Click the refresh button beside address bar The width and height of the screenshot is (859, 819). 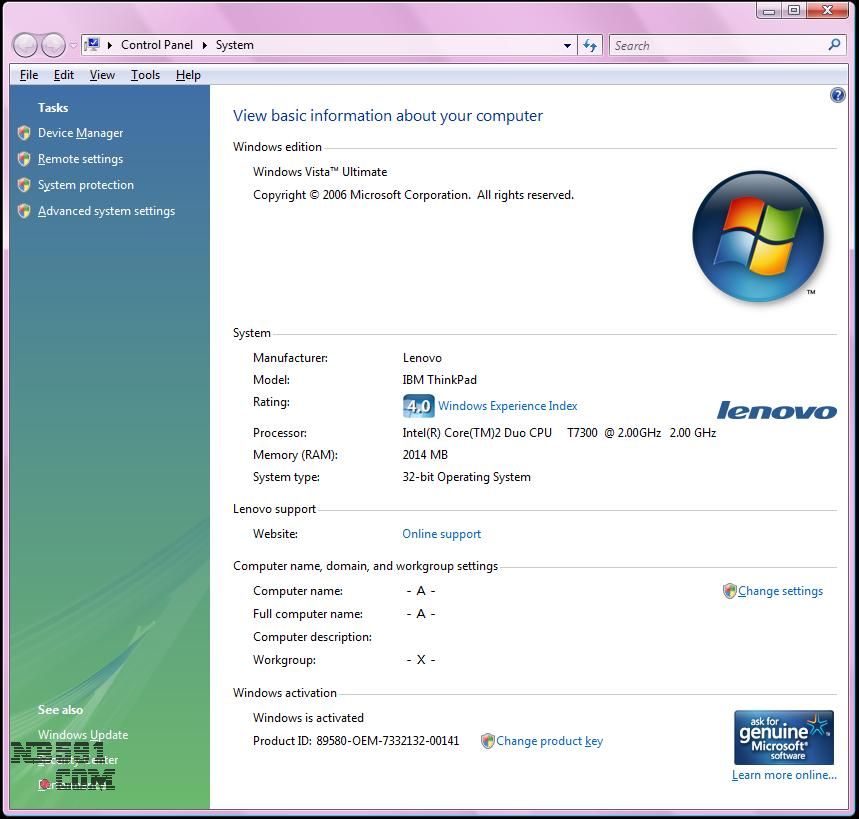pyautogui.click(x=590, y=45)
